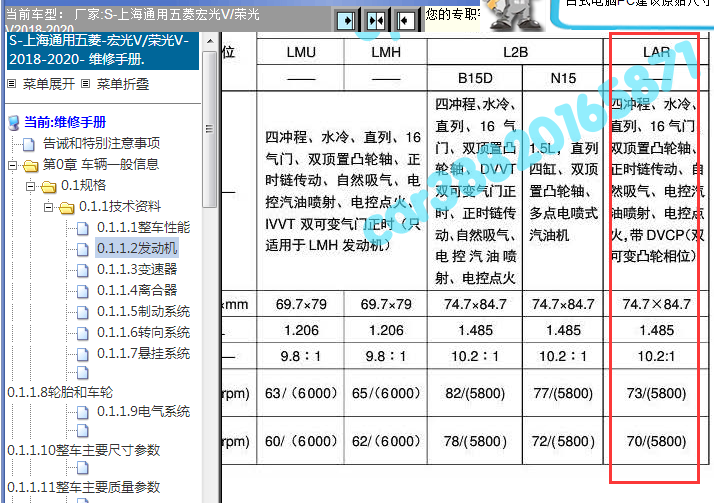Click the 63/(6000) power cell

[301, 393]
